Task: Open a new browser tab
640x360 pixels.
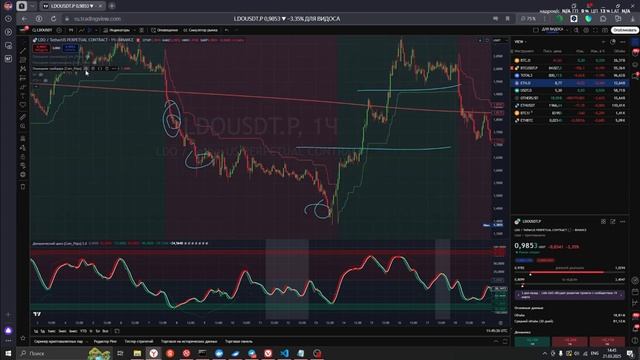Action: (x=111, y=6)
